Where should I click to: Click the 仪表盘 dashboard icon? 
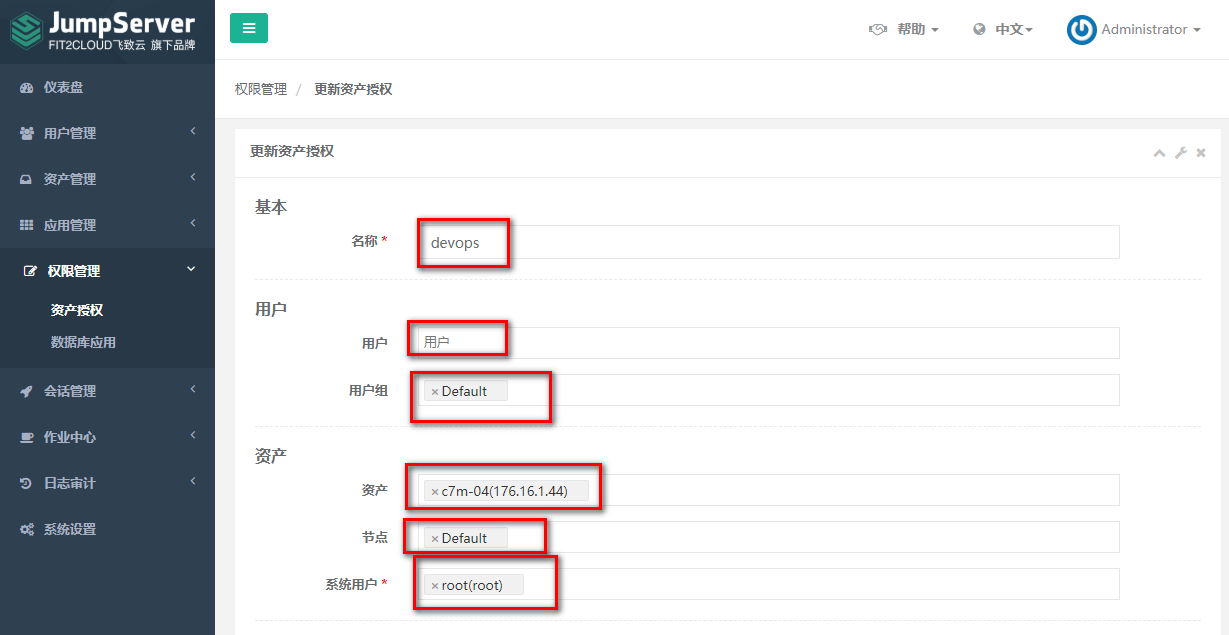[27, 88]
